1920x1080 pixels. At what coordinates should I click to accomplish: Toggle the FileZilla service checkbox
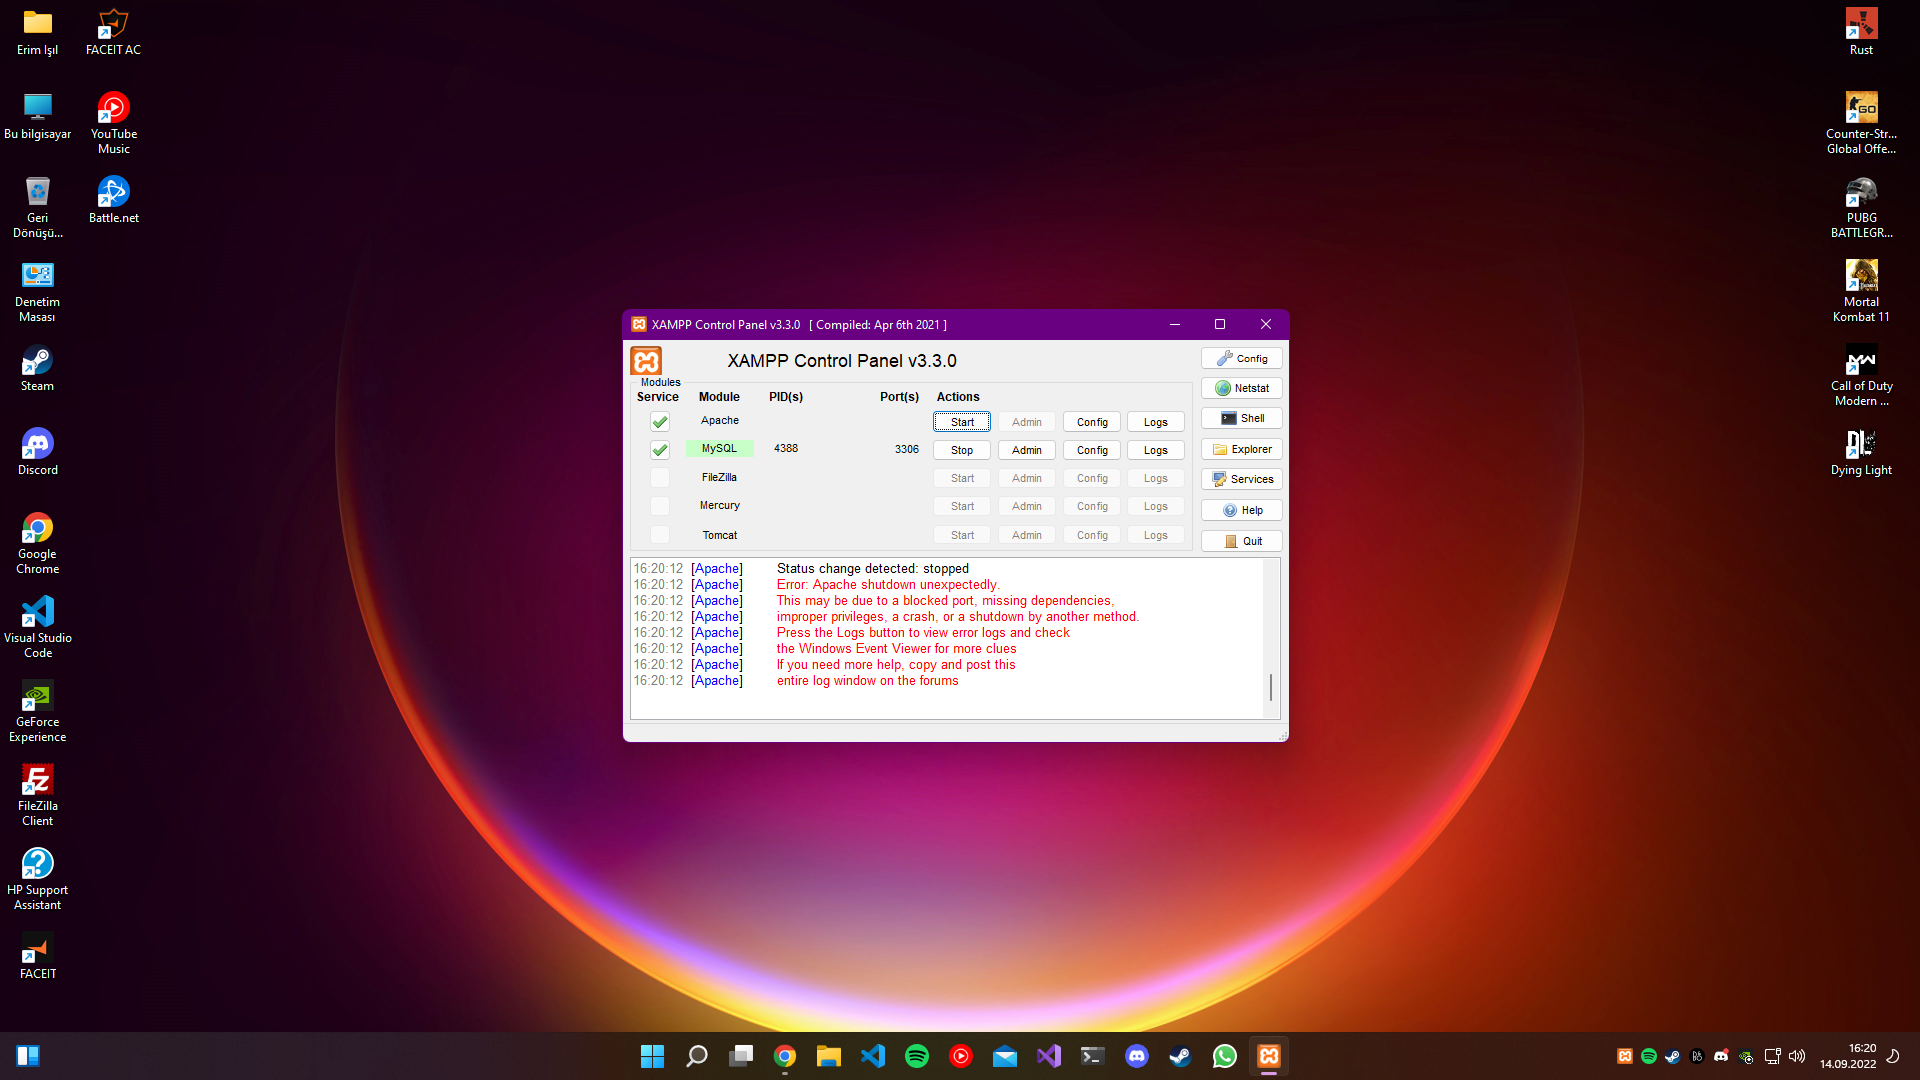pyautogui.click(x=660, y=478)
